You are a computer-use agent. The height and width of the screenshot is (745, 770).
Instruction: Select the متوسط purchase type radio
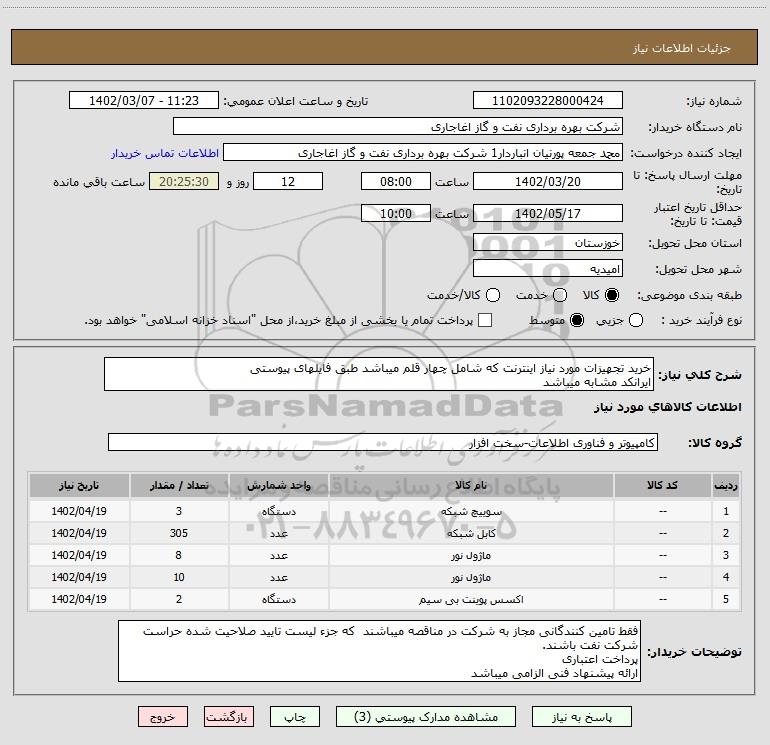577,320
